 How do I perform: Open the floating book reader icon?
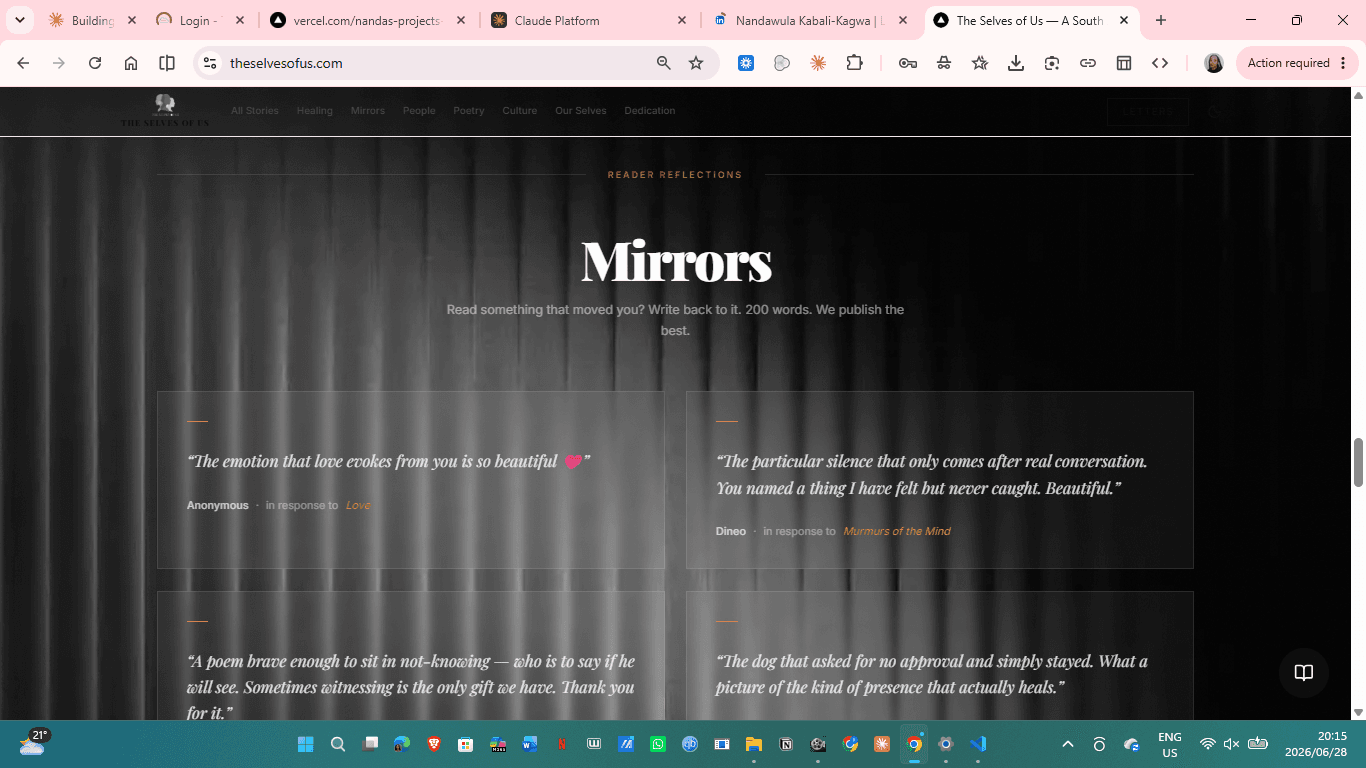1303,672
